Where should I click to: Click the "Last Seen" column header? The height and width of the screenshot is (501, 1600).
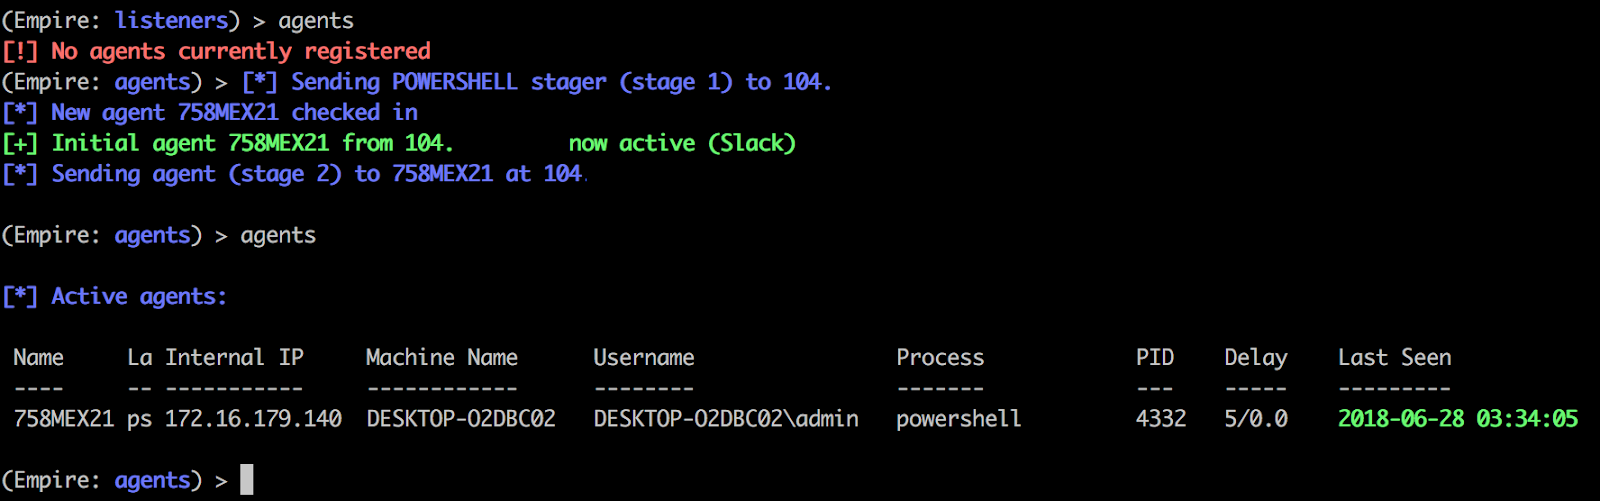[1394, 357]
